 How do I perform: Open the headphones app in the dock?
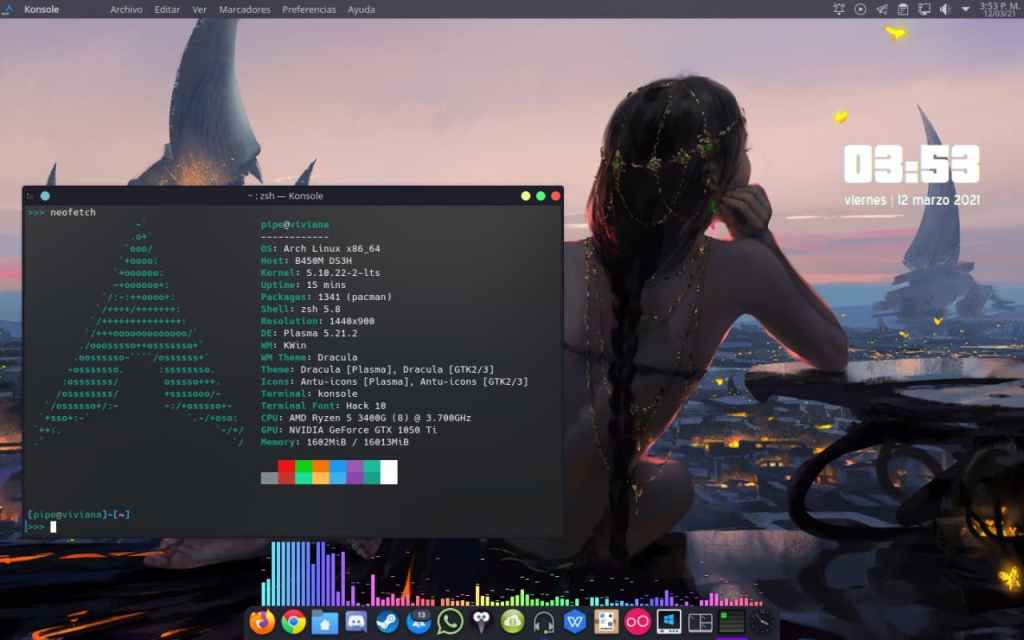544,622
